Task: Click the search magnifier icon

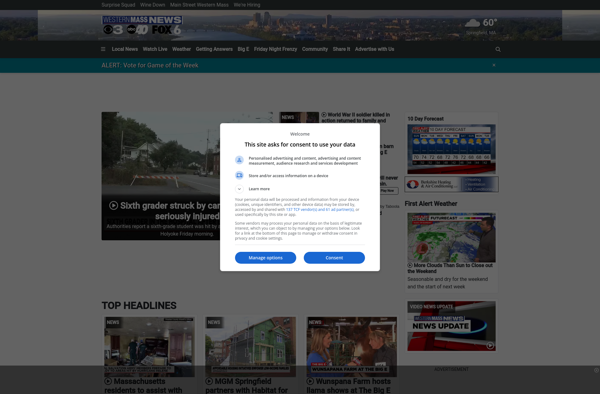Action: (498, 49)
